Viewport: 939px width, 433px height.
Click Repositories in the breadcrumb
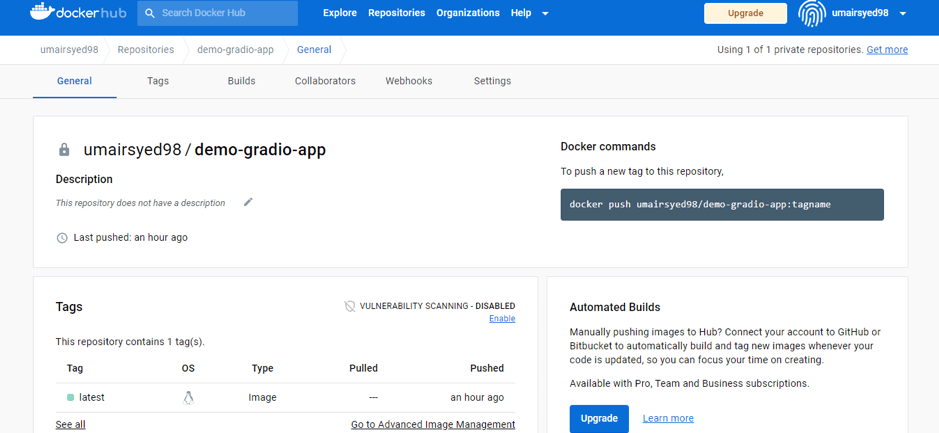tap(146, 50)
